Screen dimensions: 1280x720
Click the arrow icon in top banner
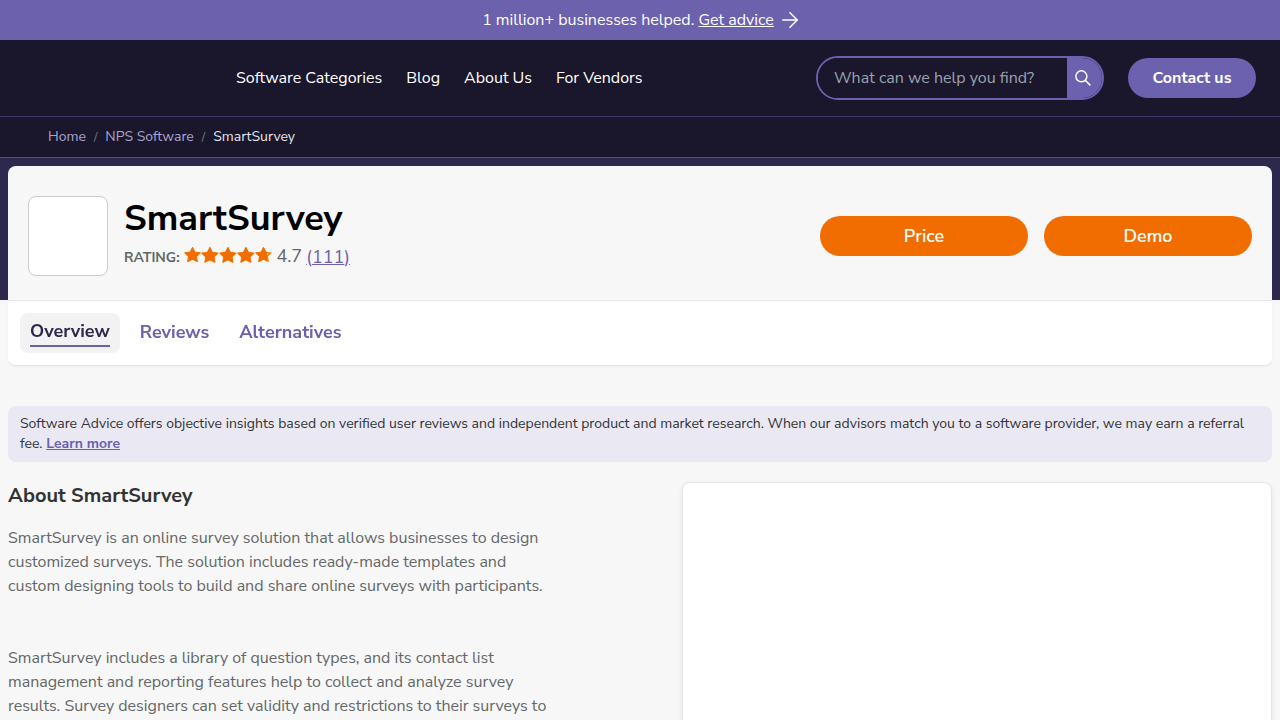click(x=790, y=20)
